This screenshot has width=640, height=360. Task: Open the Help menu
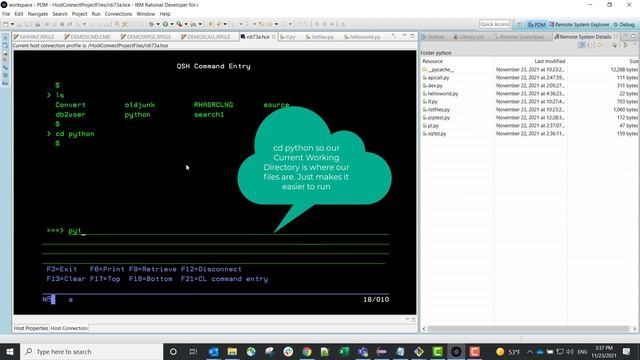pyautogui.click(x=165, y=14)
